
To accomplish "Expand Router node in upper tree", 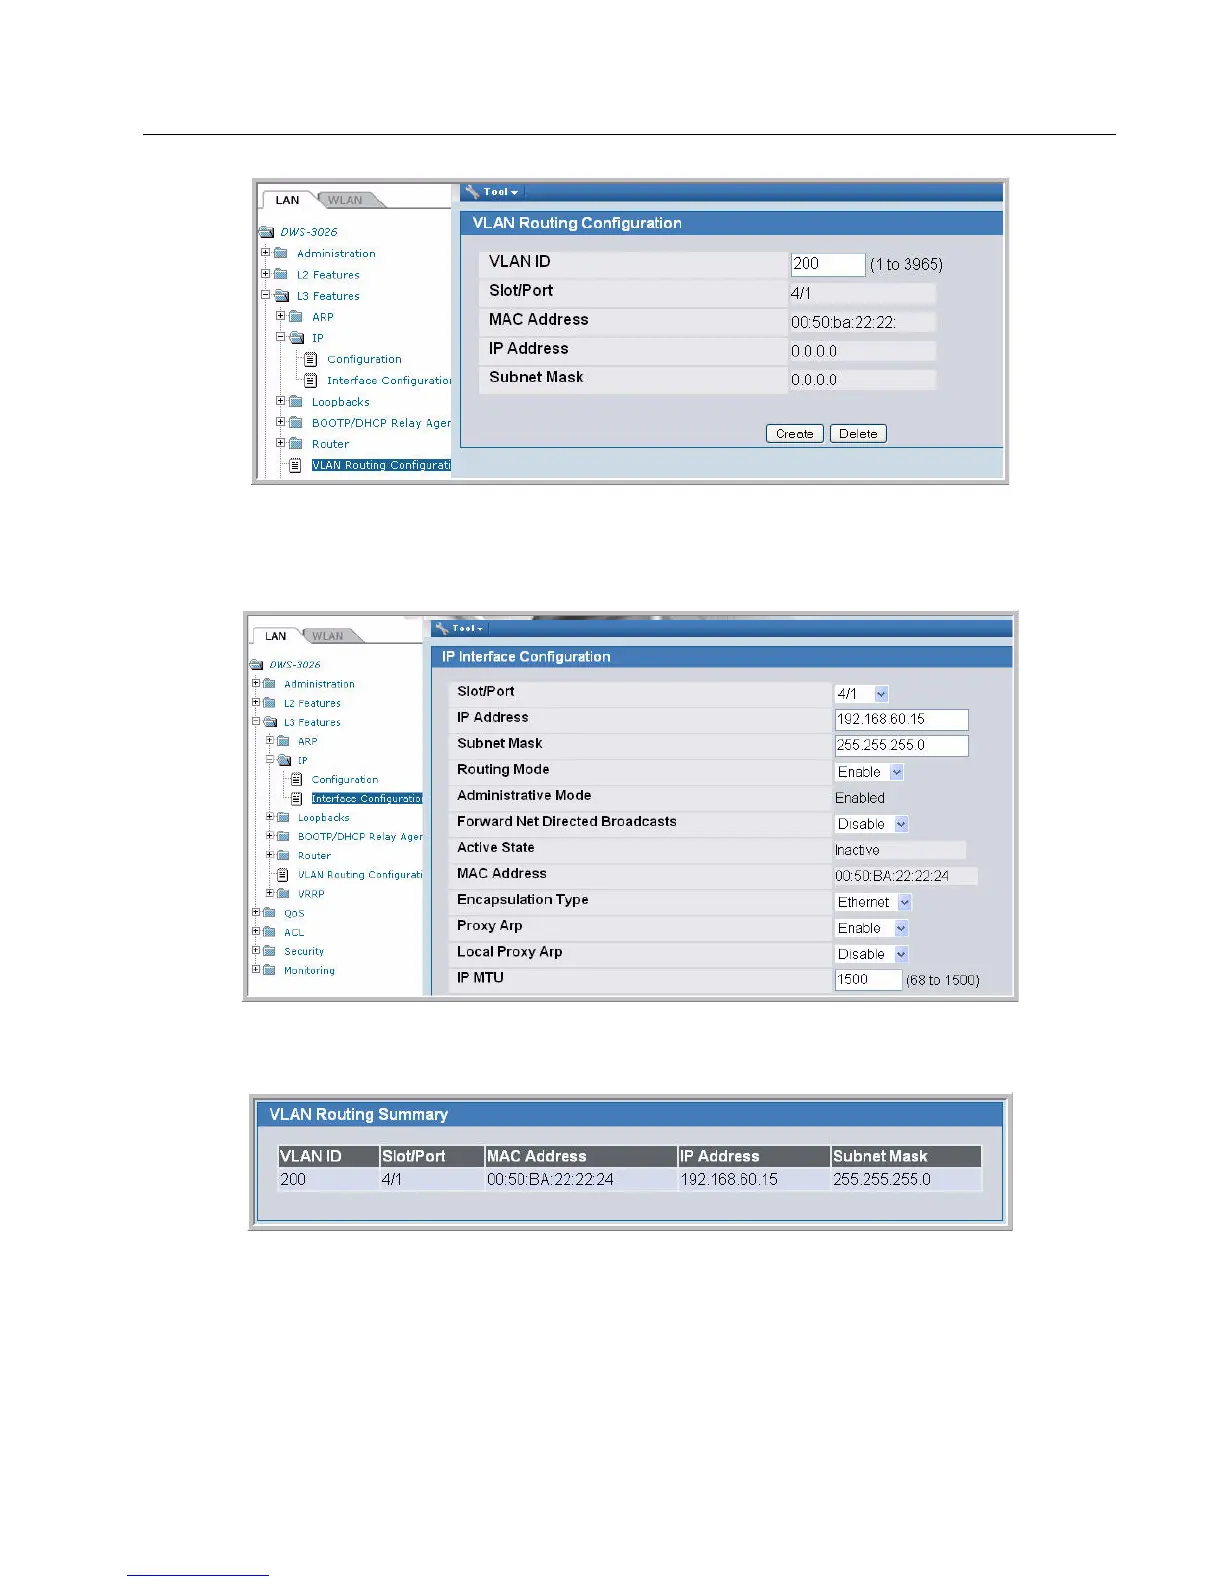I will pos(281,443).
